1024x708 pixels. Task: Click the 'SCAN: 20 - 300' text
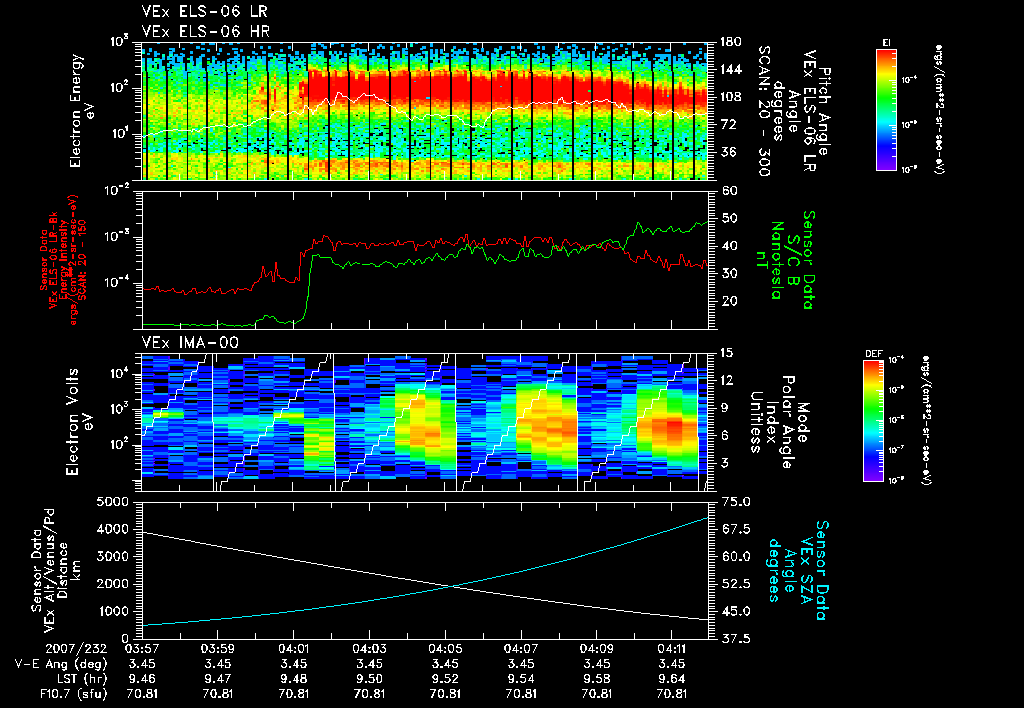(764, 111)
